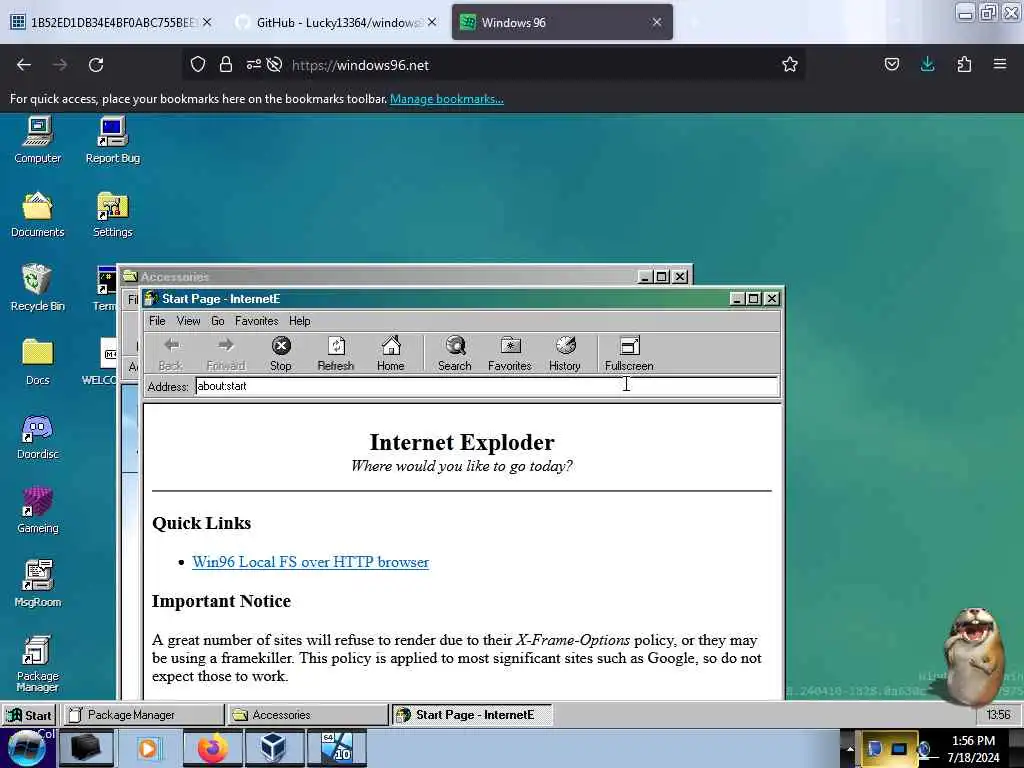Bookmark page with the star icon
Image resolution: width=1024 pixels, height=768 pixels.
coord(790,65)
